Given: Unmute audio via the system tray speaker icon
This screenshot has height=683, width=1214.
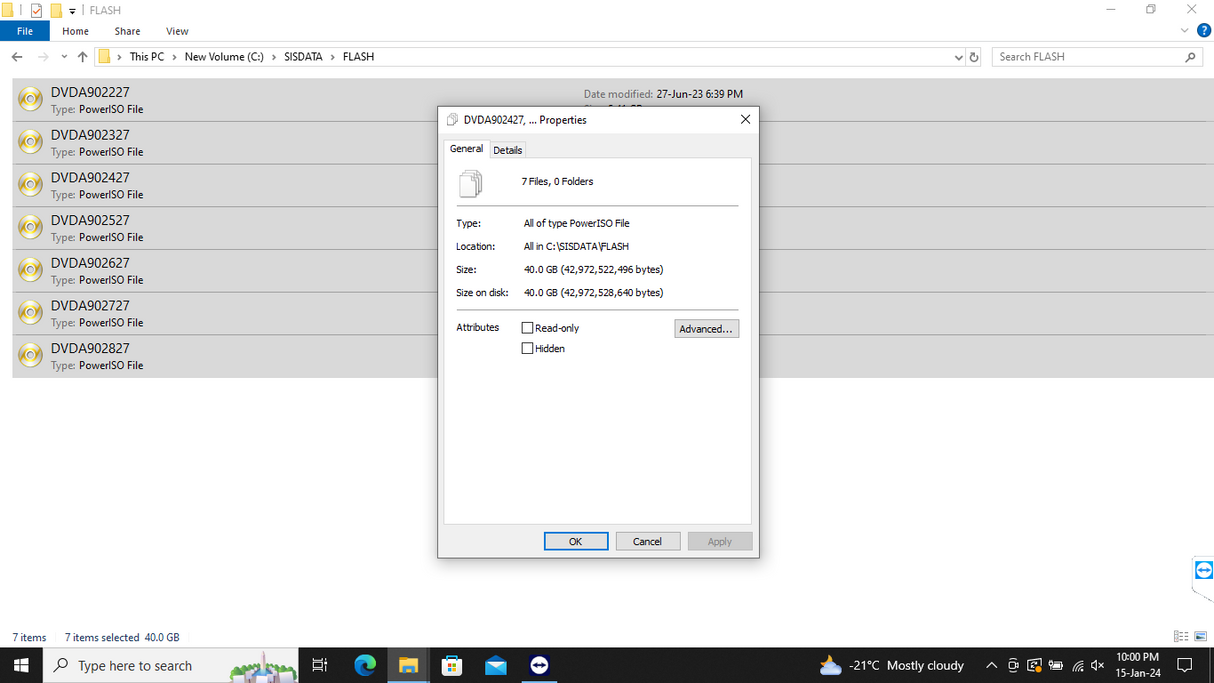Looking at the screenshot, I should pyautogui.click(x=1097, y=665).
